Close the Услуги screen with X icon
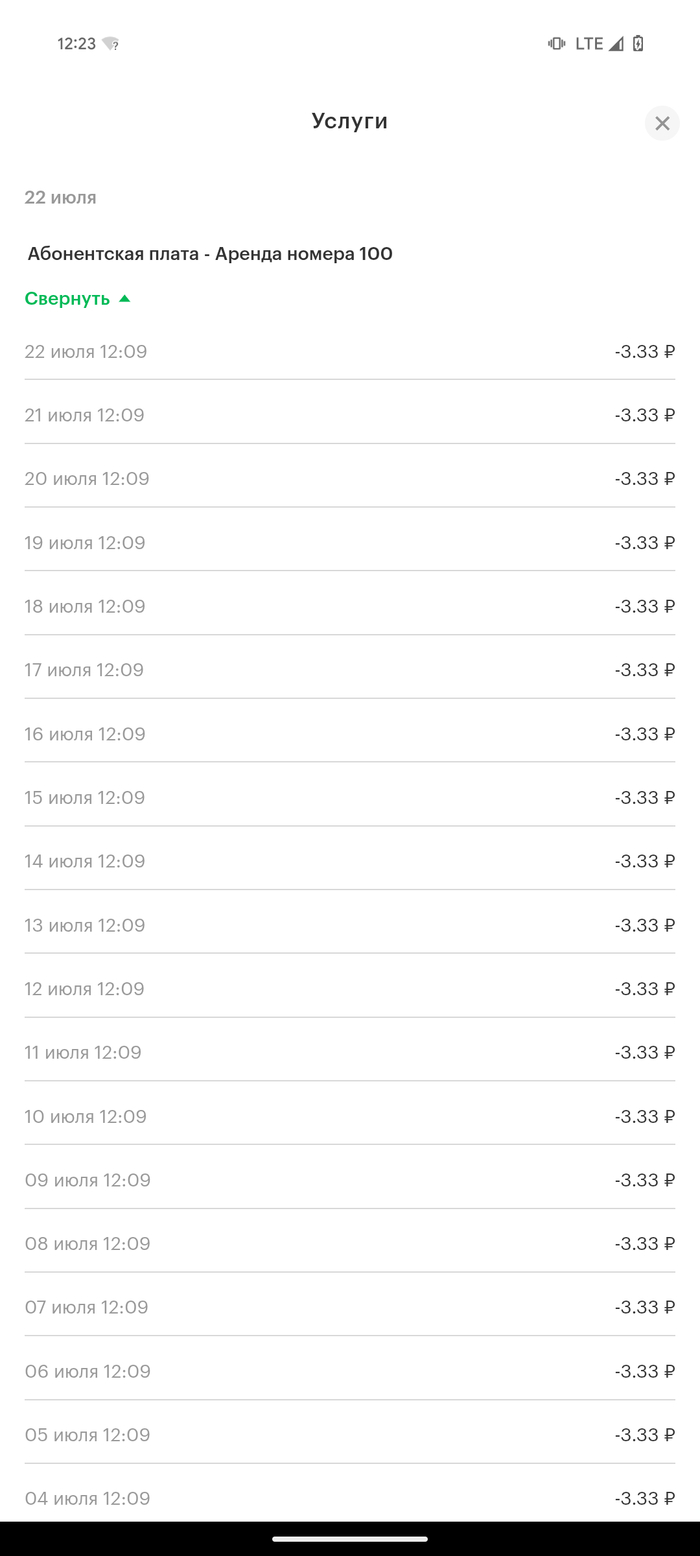This screenshot has height=1556, width=700. [662, 123]
